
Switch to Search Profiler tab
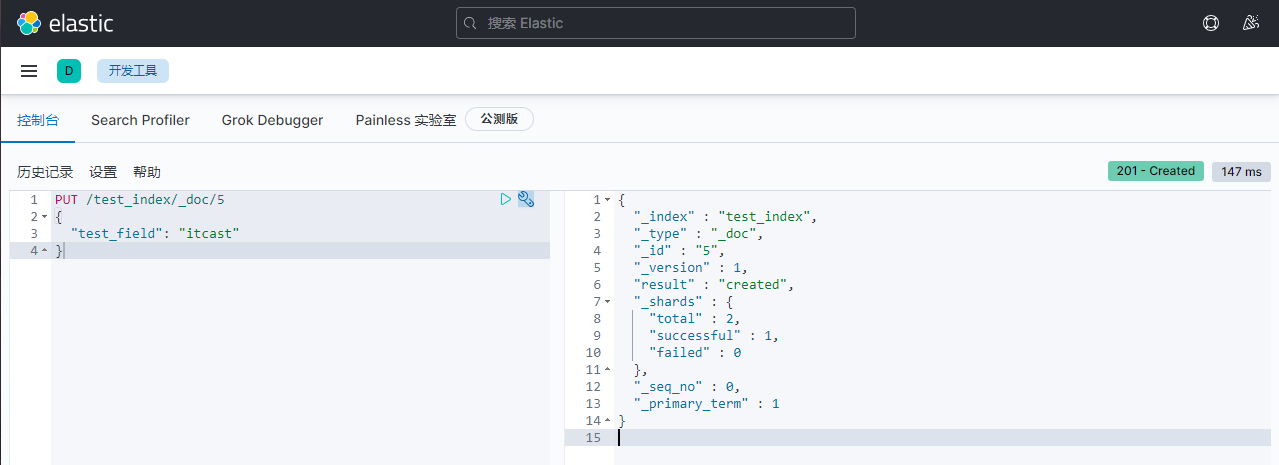(x=140, y=120)
